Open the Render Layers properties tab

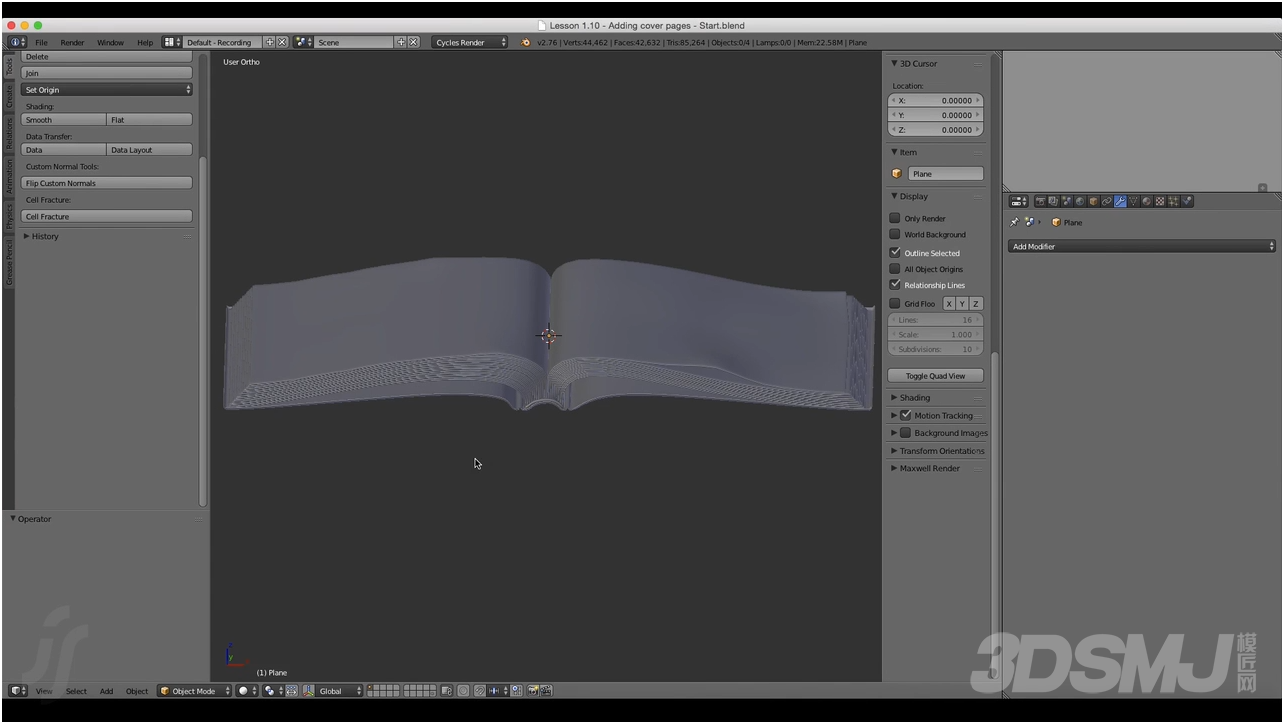[x=1054, y=201]
